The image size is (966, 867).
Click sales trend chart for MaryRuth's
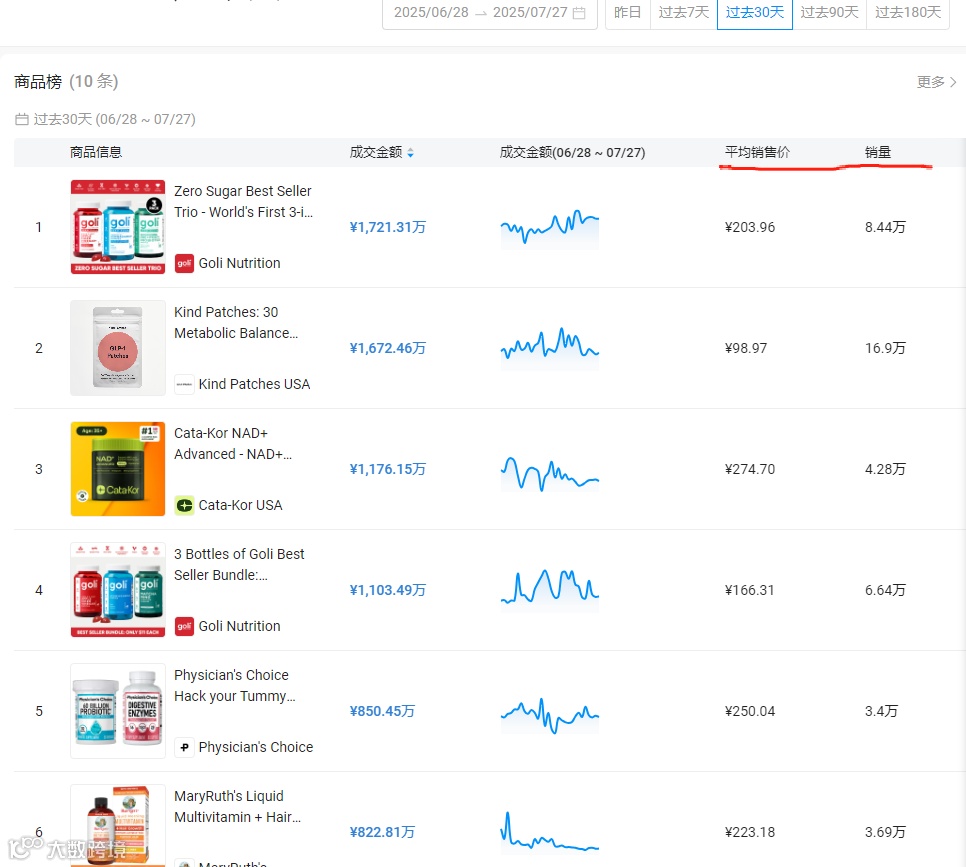pos(550,832)
